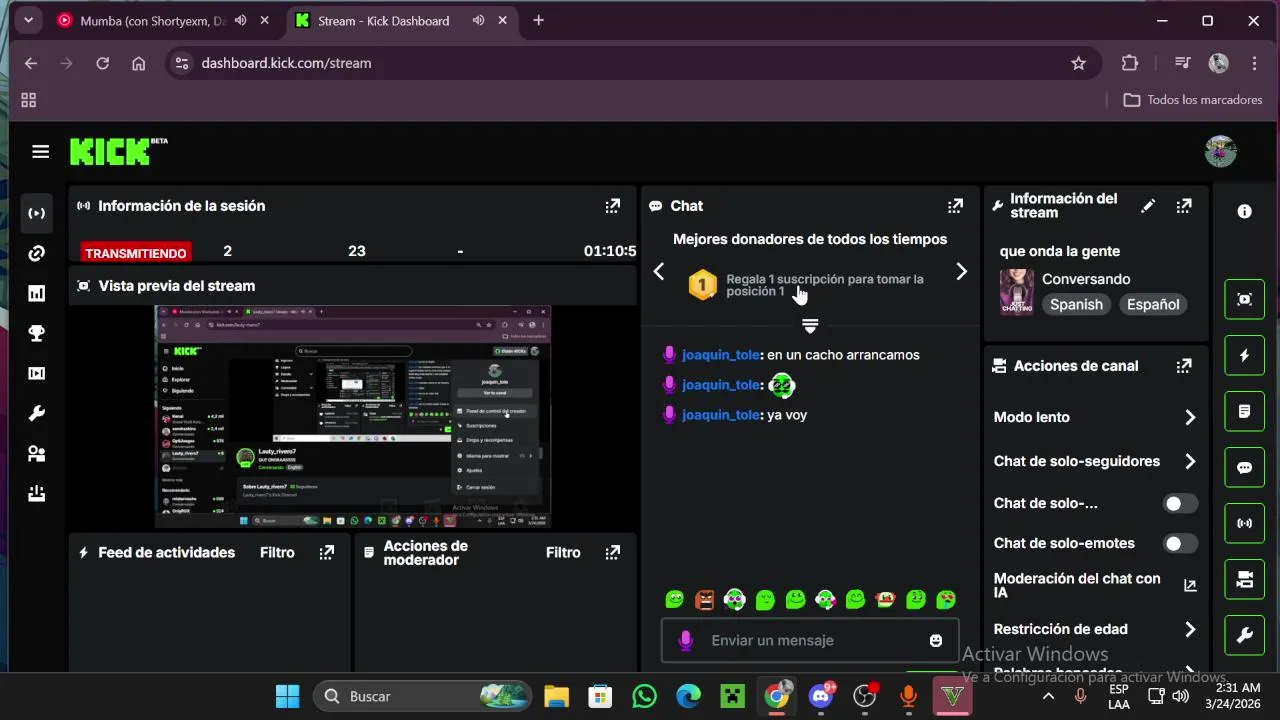Pop out the Feed de actividades panel
This screenshot has width=1280, height=720.
click(x=327, y=552)
